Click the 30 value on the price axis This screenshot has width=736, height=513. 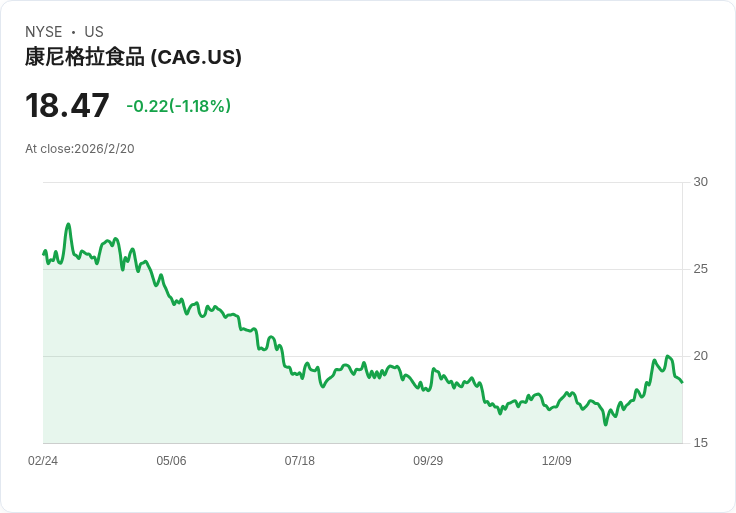coord(700,182)
